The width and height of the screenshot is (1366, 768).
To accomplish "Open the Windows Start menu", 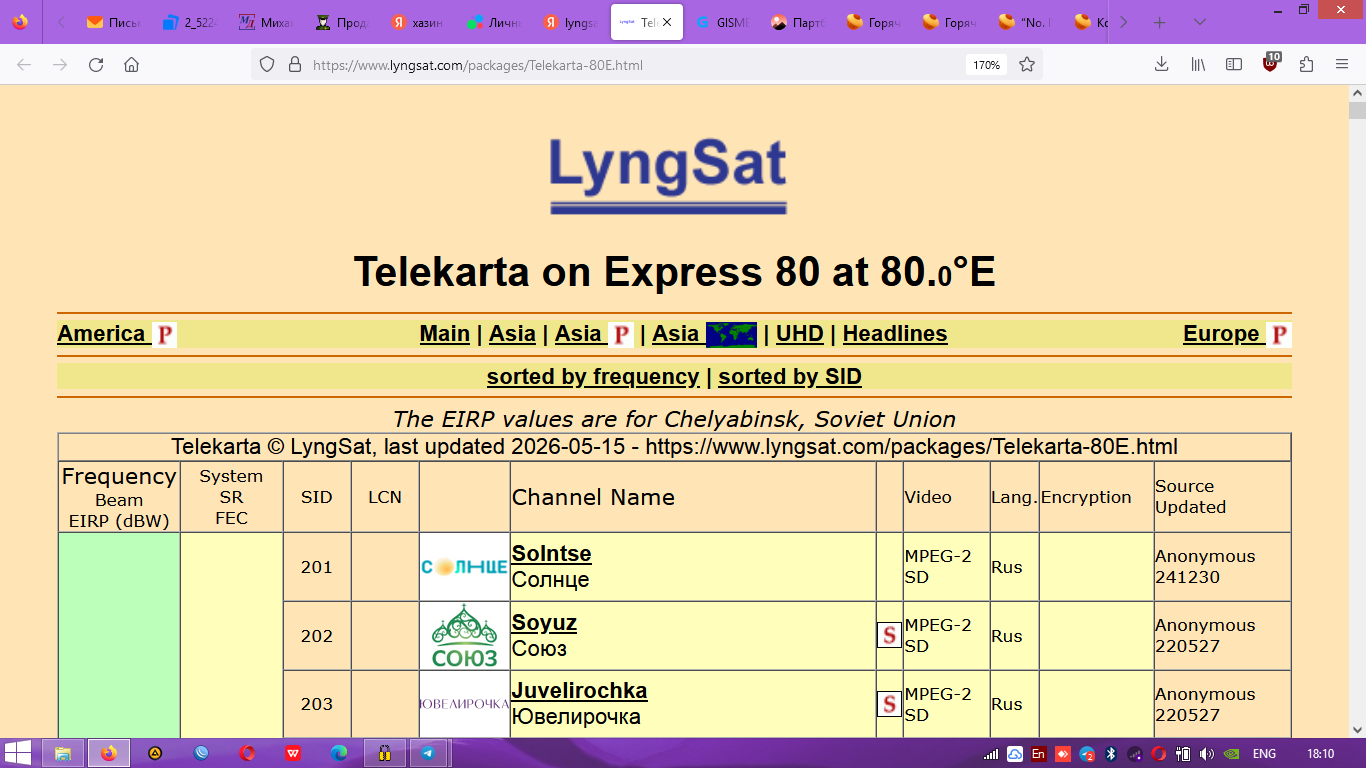I will point(18,753).
